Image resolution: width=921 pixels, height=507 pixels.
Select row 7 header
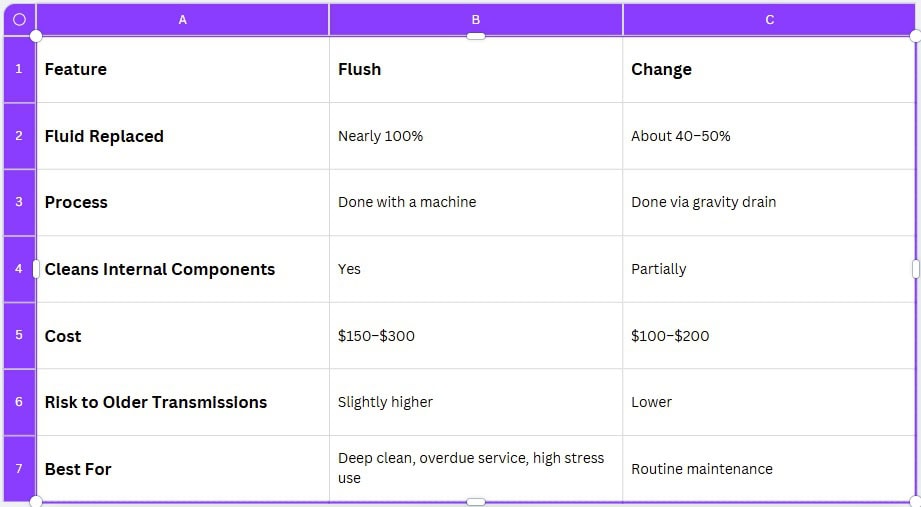(x=19, y=469)
